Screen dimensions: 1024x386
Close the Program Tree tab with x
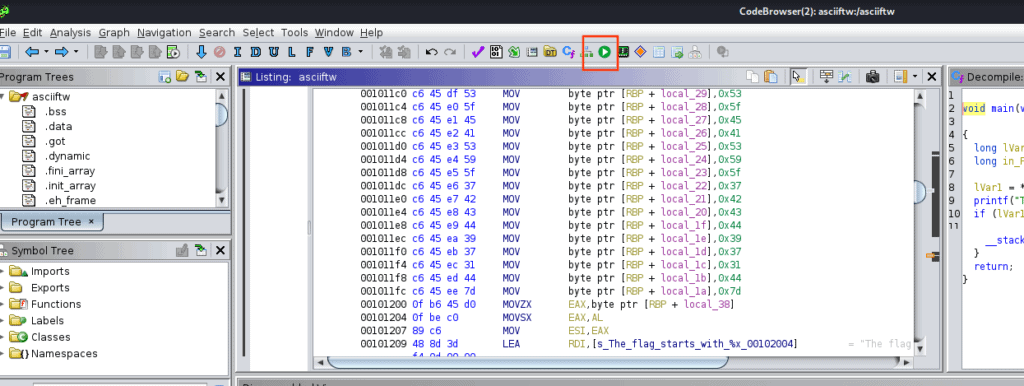[91, 221]
